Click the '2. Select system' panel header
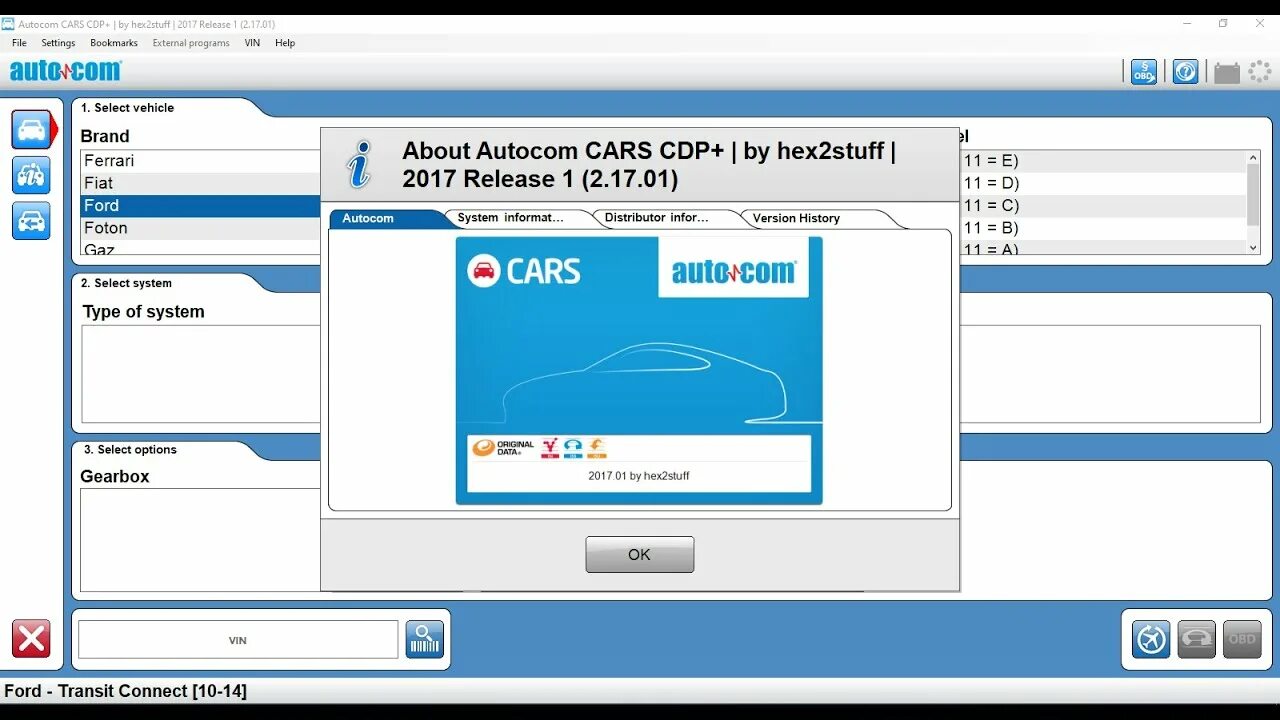Screen dimensions: 1280x720 coord(126,283)
